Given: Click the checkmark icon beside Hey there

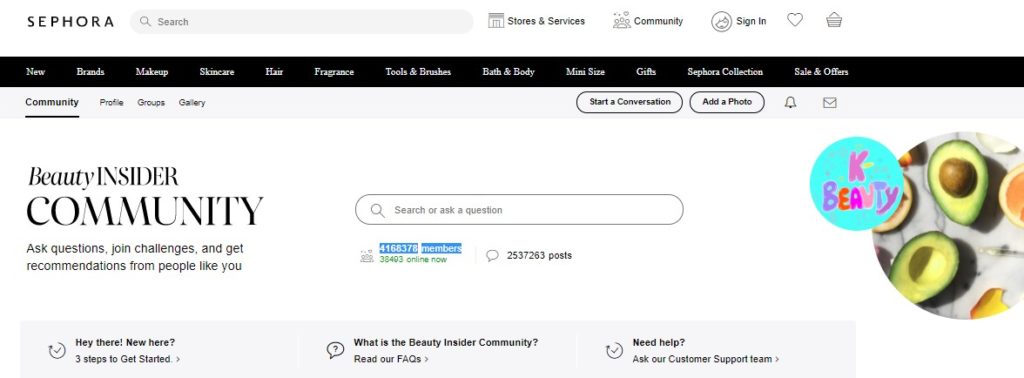Looking at the screenshot, I should (x=57, y=351).
